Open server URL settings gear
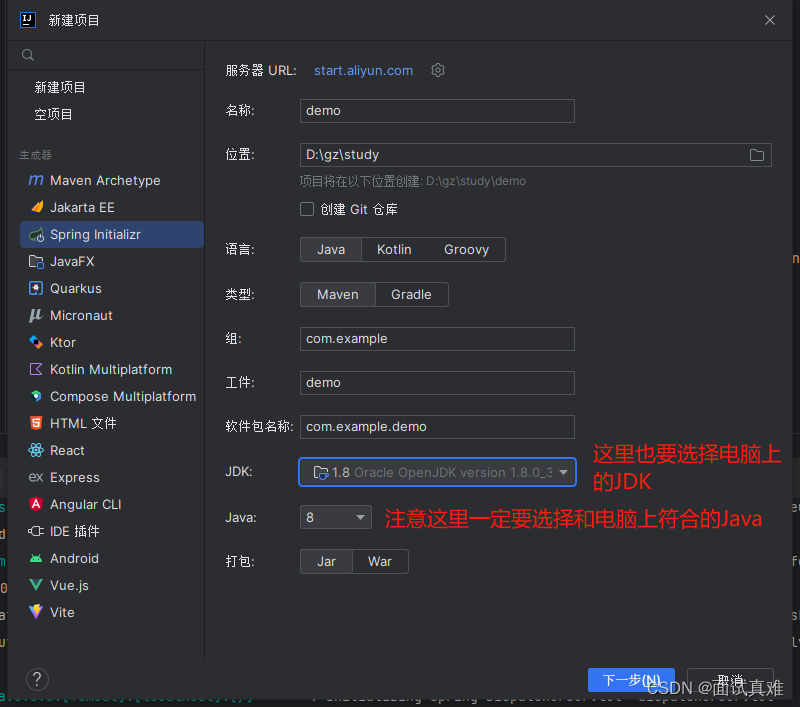The width and height of the screenshot is (800, 707). 438,70
